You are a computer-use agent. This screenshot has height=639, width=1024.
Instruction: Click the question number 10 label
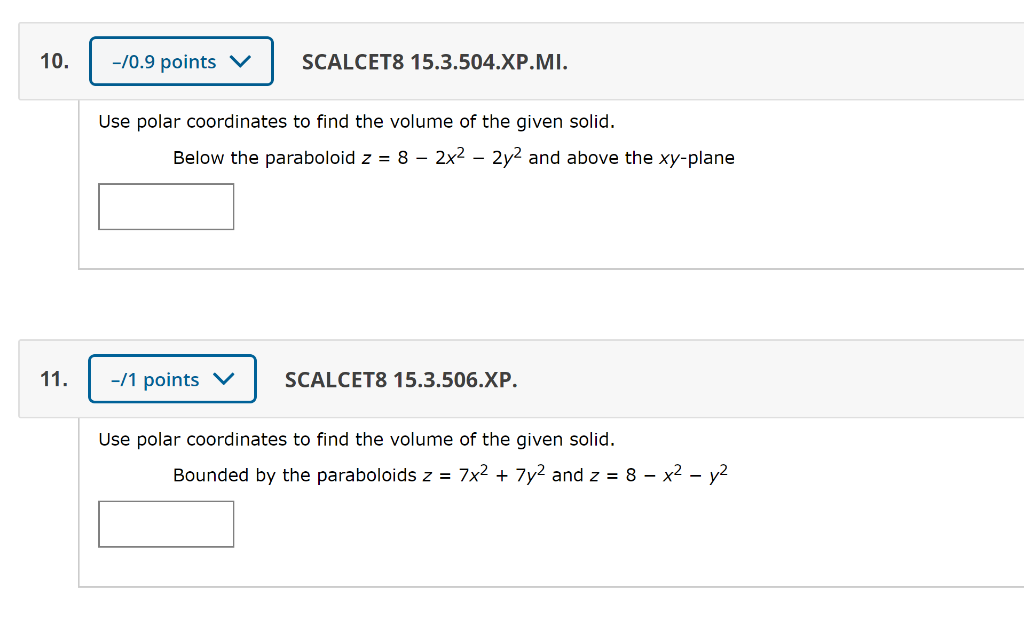53,61
